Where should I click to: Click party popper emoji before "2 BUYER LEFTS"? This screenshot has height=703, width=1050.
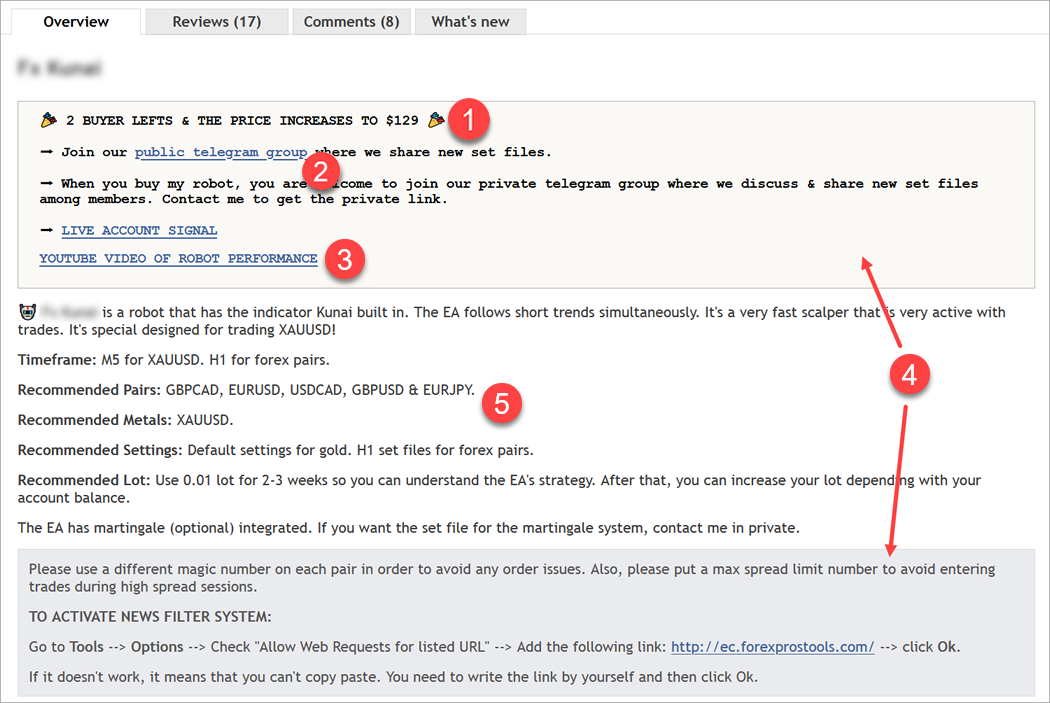point(48,121)
